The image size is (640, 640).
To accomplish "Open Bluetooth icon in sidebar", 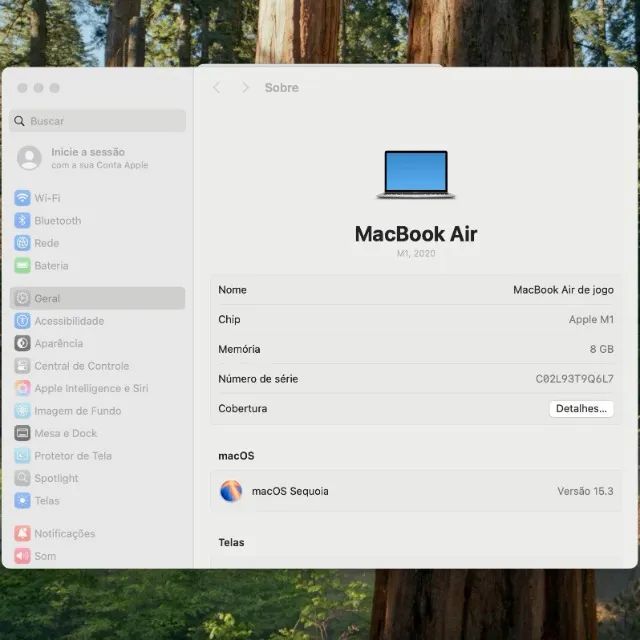I will coord(22,220).
